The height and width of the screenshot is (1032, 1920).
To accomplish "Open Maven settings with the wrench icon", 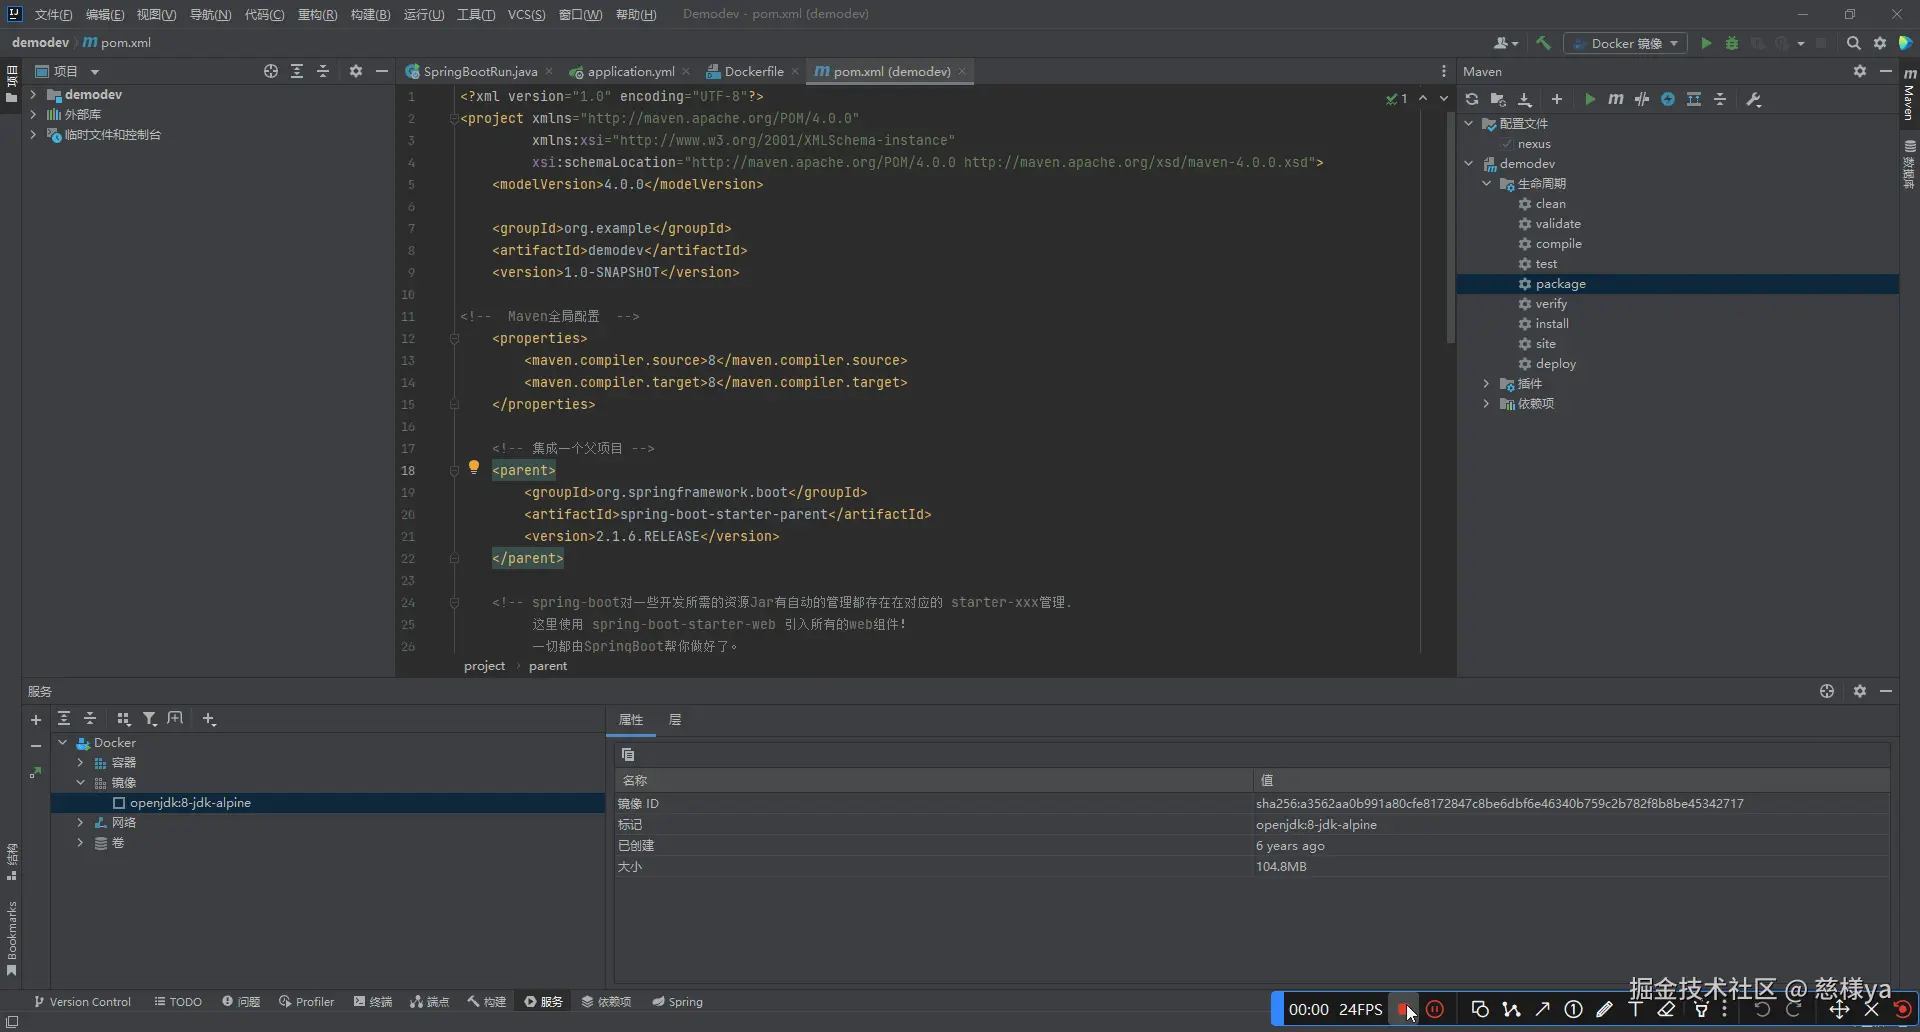I will pos(1753,99).
